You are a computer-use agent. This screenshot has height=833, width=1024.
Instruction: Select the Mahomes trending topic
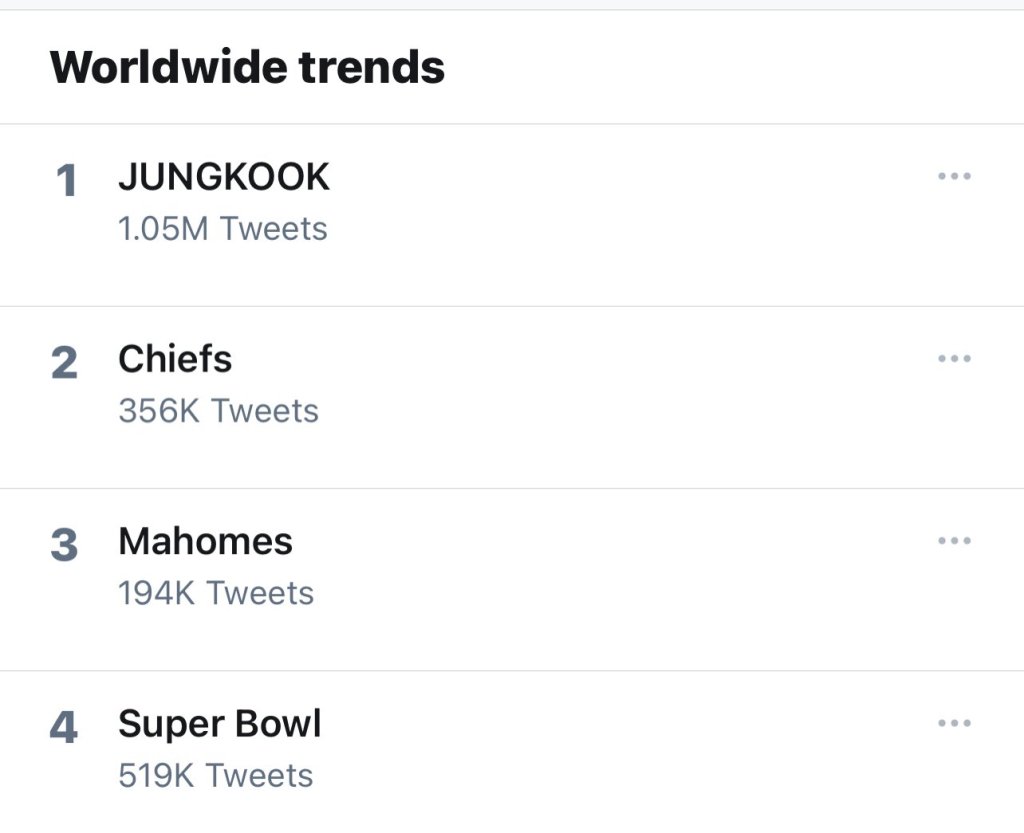point(205,542)
